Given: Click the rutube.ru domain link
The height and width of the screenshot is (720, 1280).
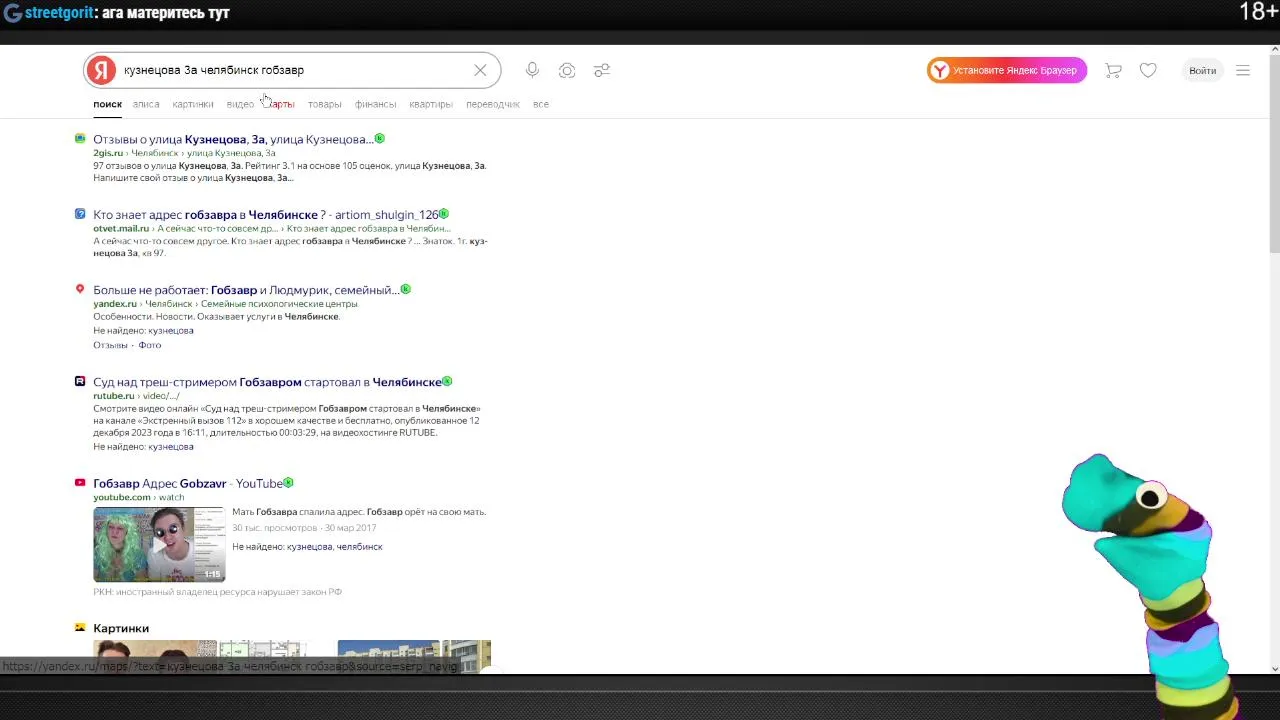Looking at the screenshot, I should (113, 396).
